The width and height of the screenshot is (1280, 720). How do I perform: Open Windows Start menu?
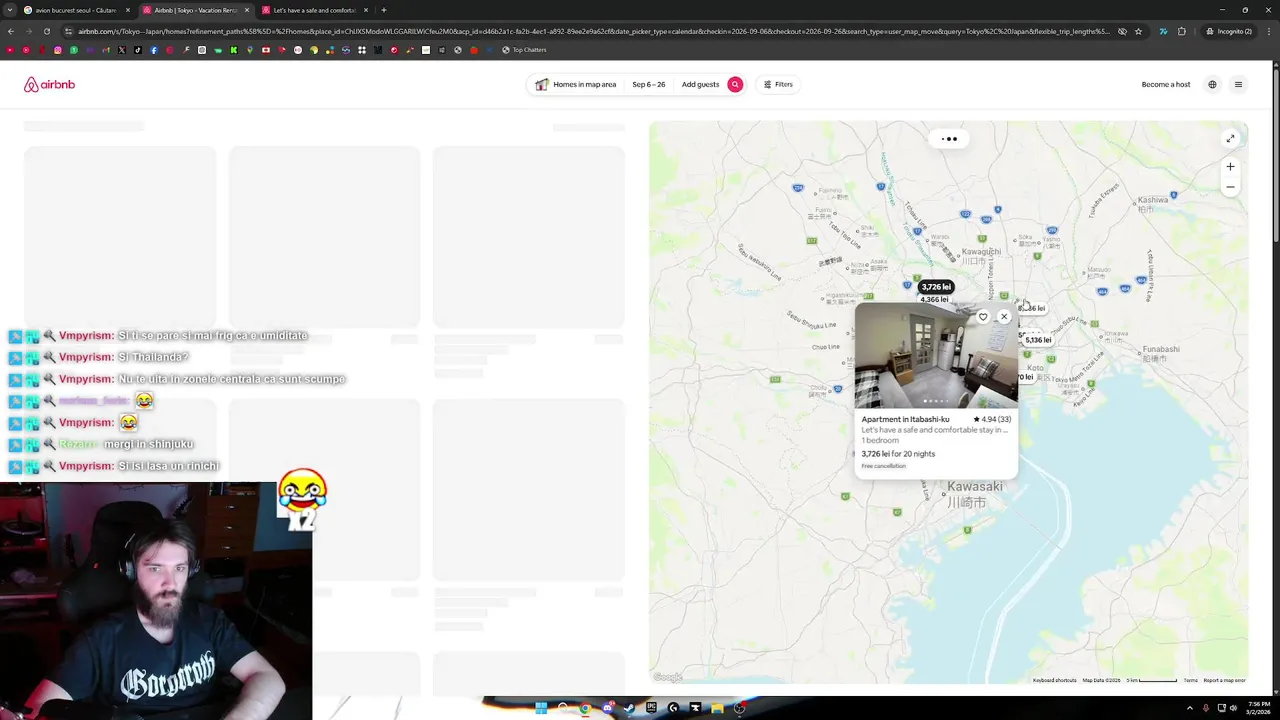click(x=541, y=708)
